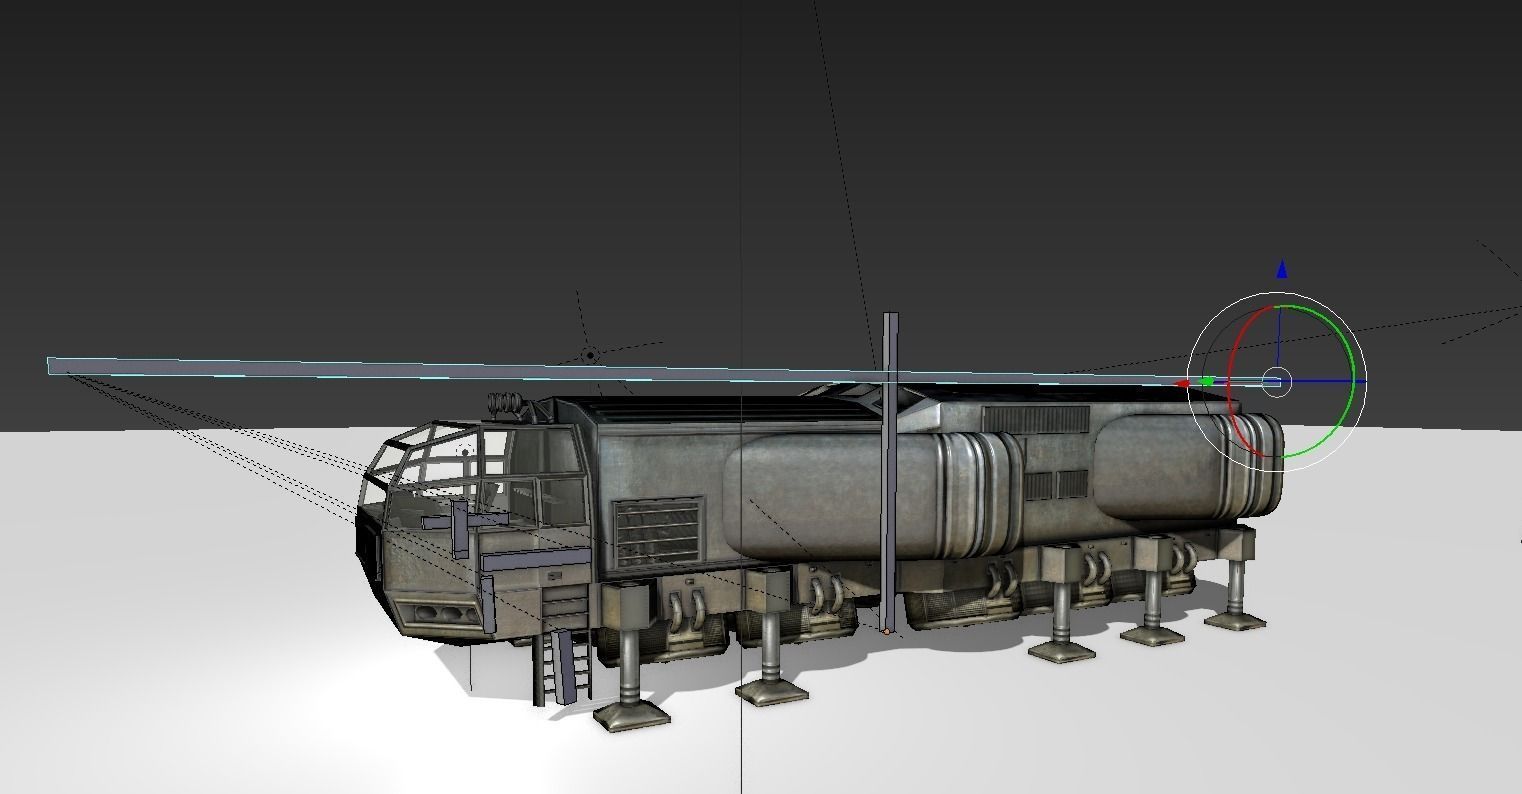Select the roof spotlights above the cockpit

pos(506,405)
